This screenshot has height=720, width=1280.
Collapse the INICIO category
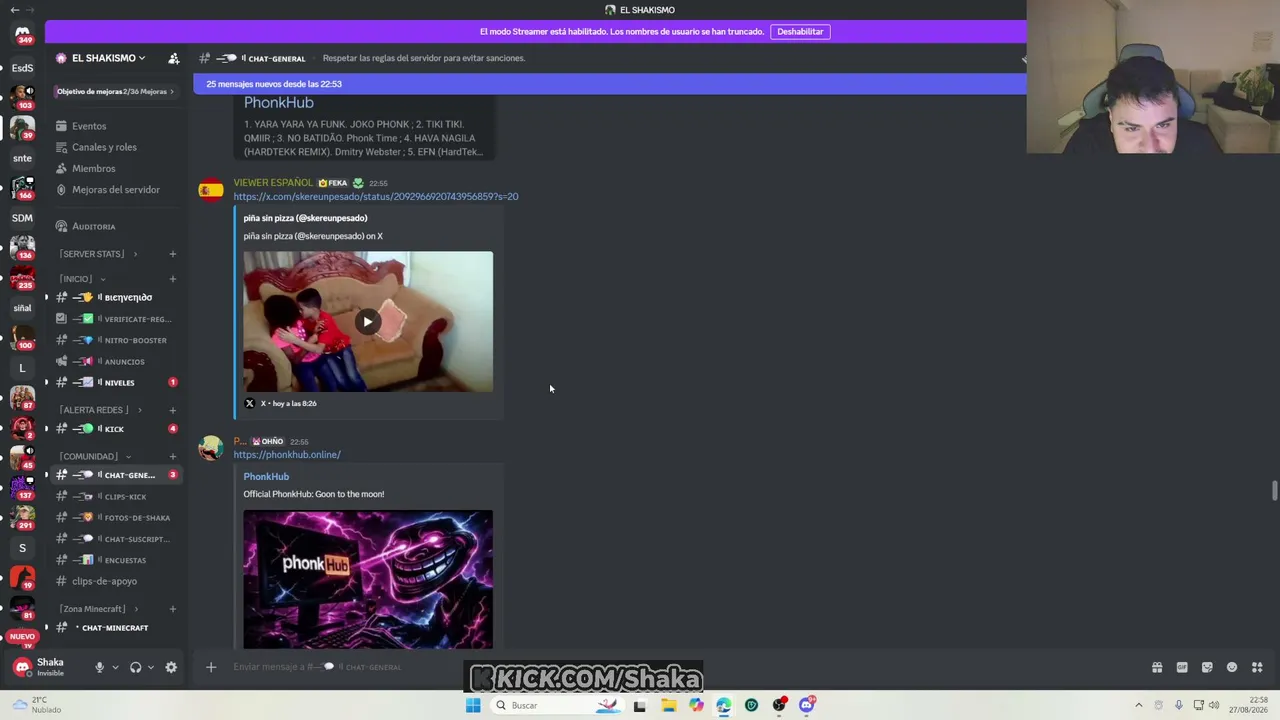(82, 279)
